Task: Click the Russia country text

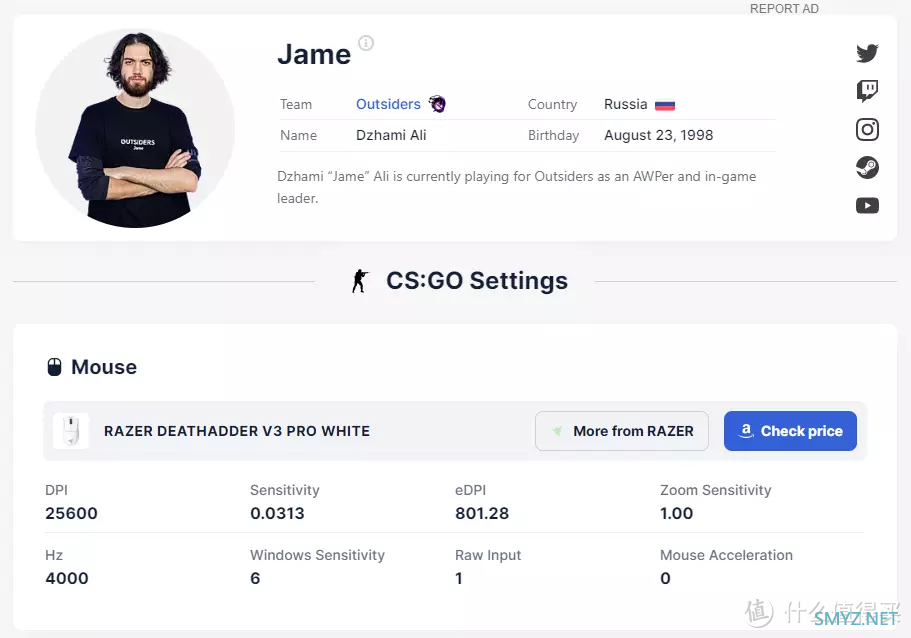Action: [625, 104]
